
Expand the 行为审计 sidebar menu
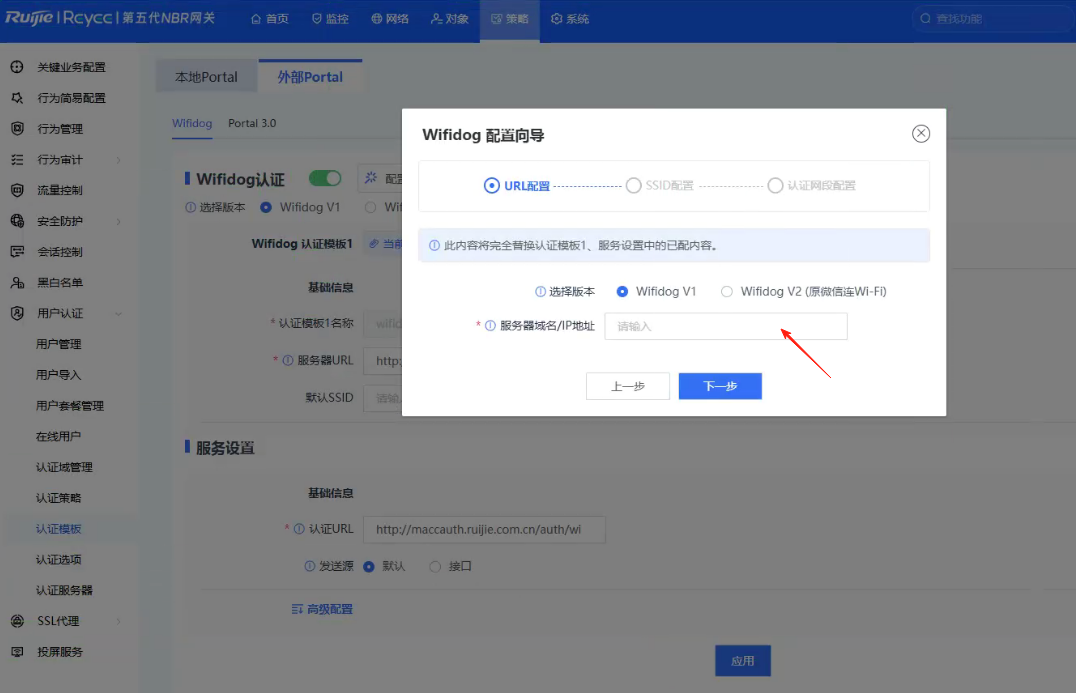coord(119,160)
